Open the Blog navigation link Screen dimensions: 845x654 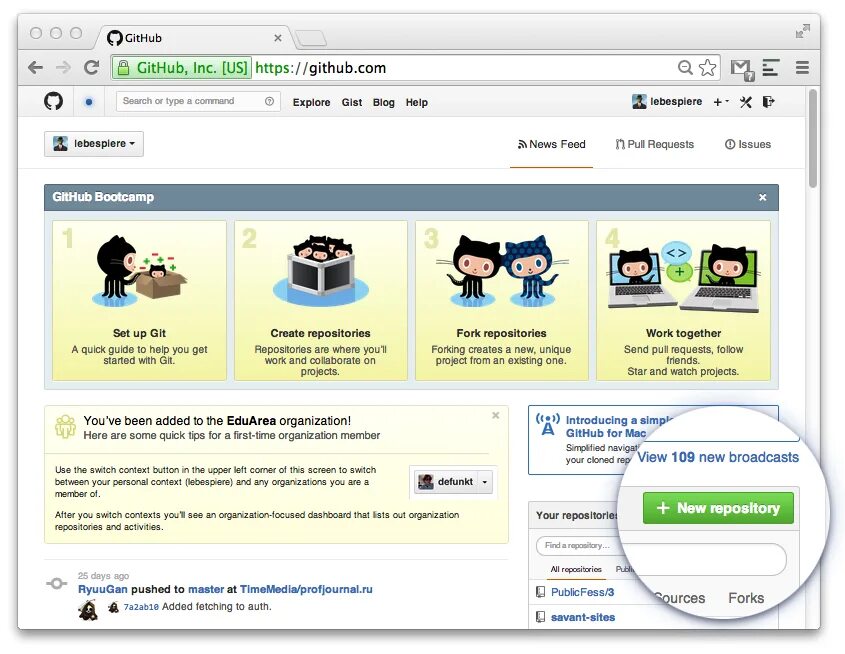pyautogui.click(x=384, y=102)
